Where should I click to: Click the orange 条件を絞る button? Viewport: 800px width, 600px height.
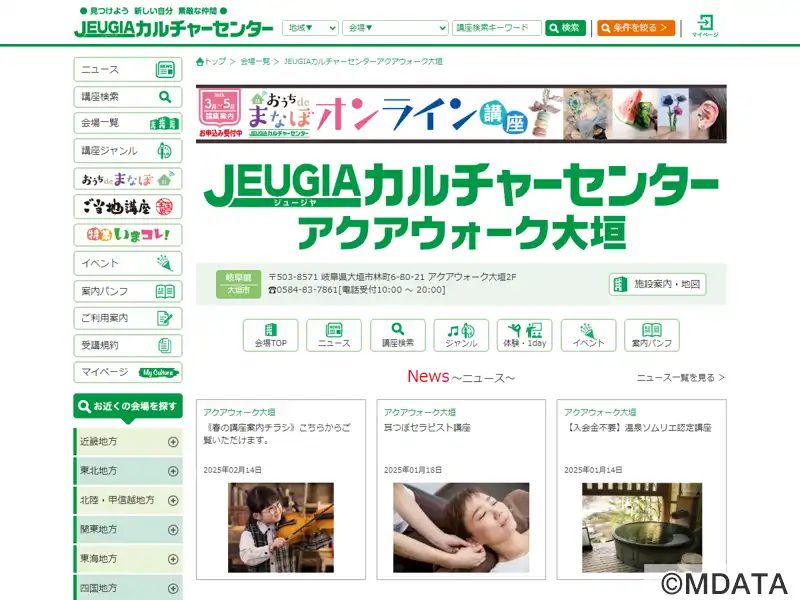tap(636, 28)
